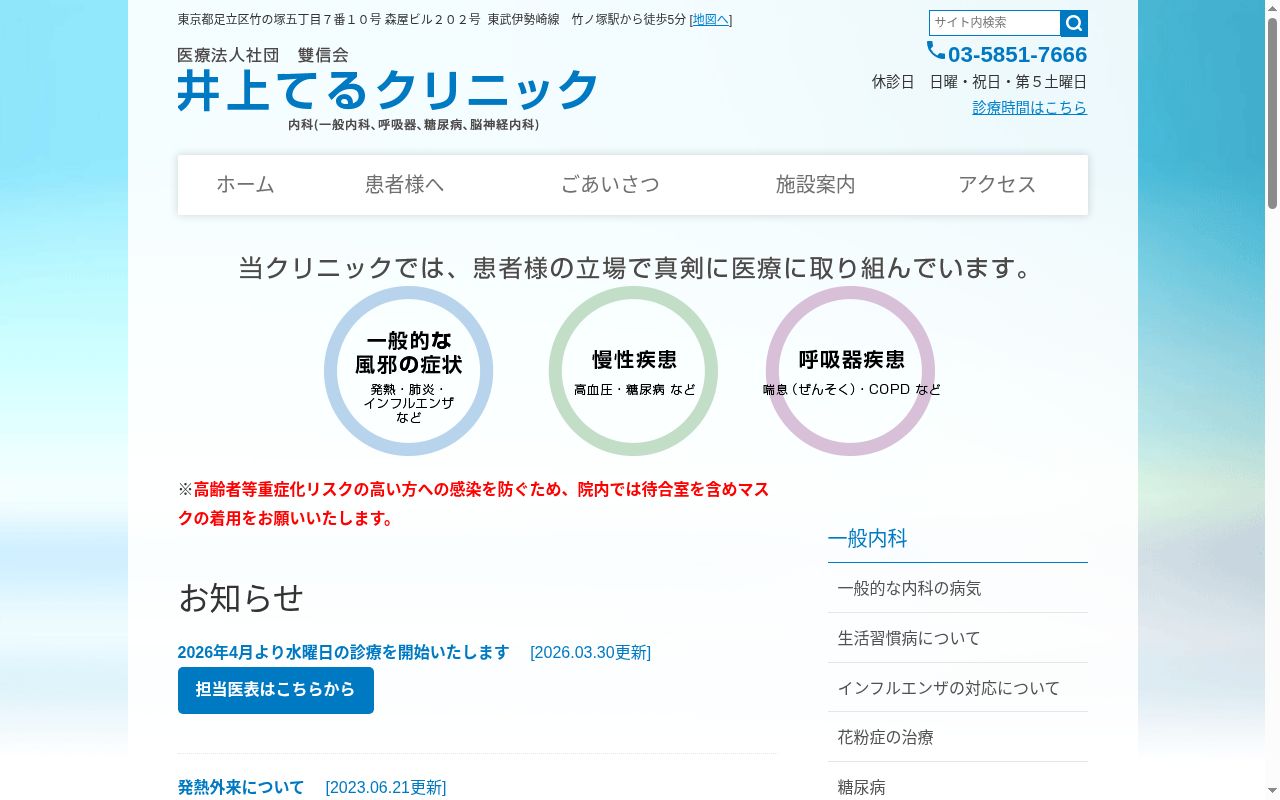Focus the サイト内検索 search field
This screenshot has height=800, width=1280.
[995, 23]
